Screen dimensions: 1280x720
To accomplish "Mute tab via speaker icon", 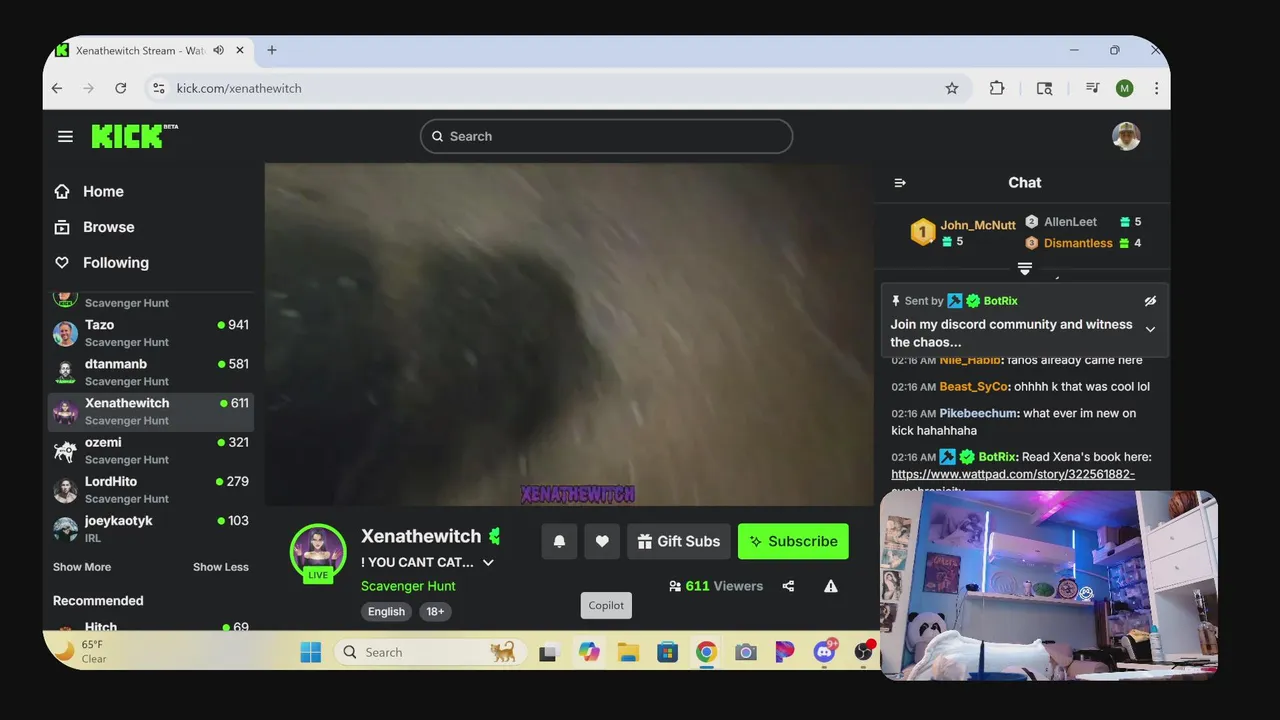I will coord(219,50).
